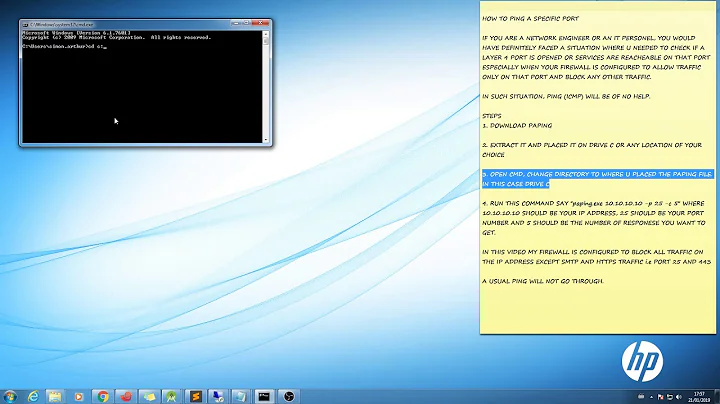Image resolution: width=720 pixels, height=404 pixels.
Task: Click step 1 DOWNLOAD PAPING in note
Action: point(517,125)
